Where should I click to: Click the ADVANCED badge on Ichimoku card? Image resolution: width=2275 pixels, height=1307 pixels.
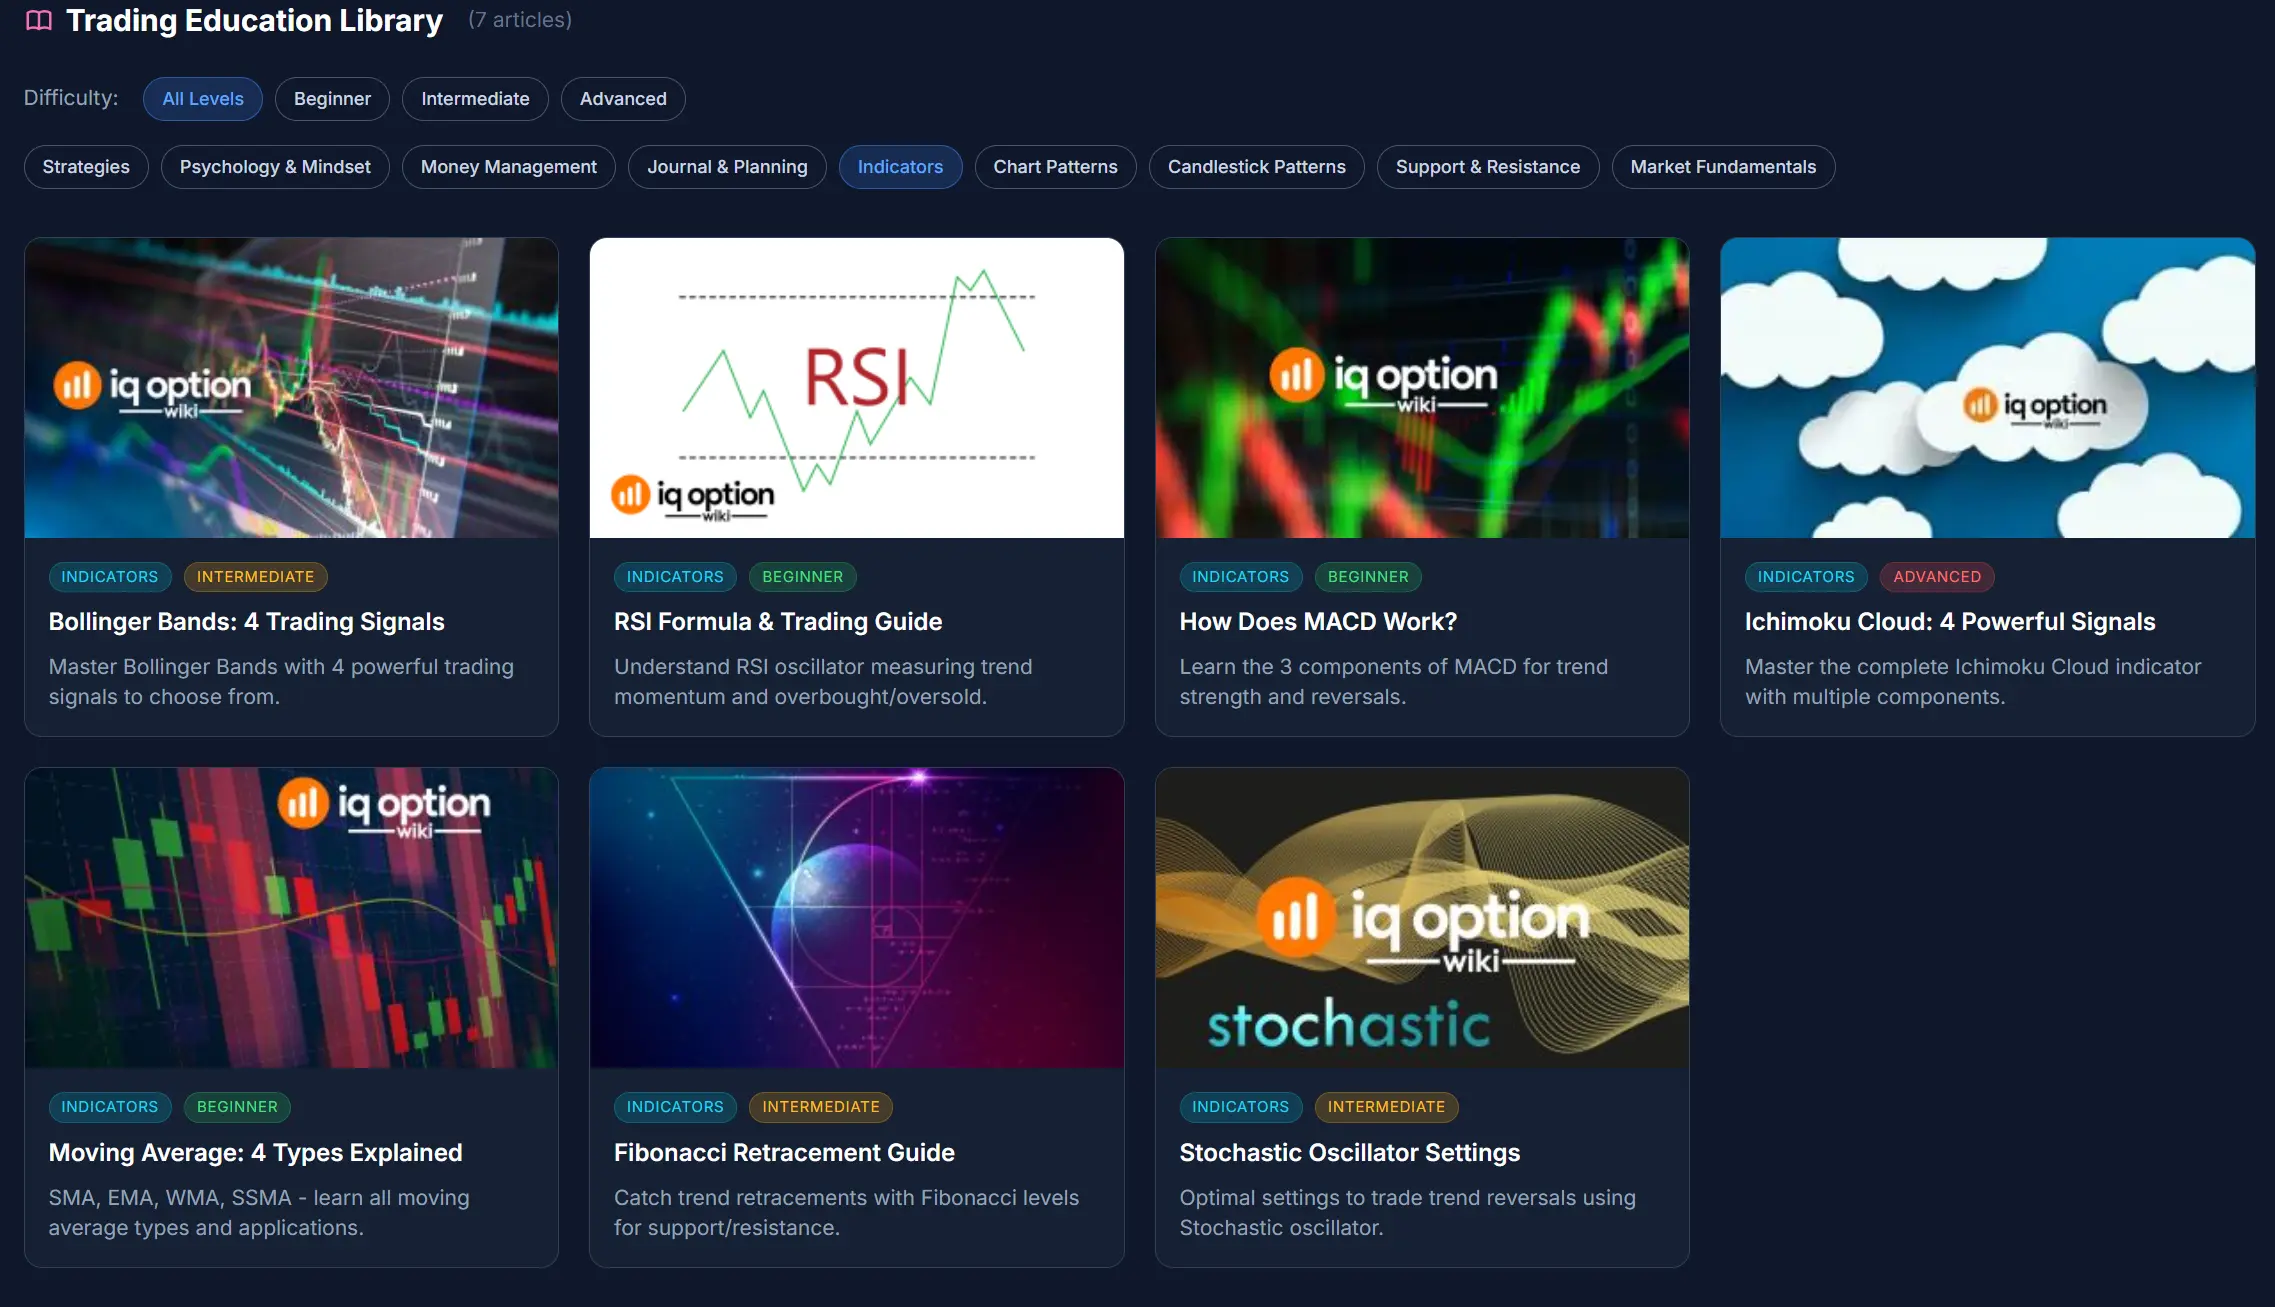point(1937,577)
